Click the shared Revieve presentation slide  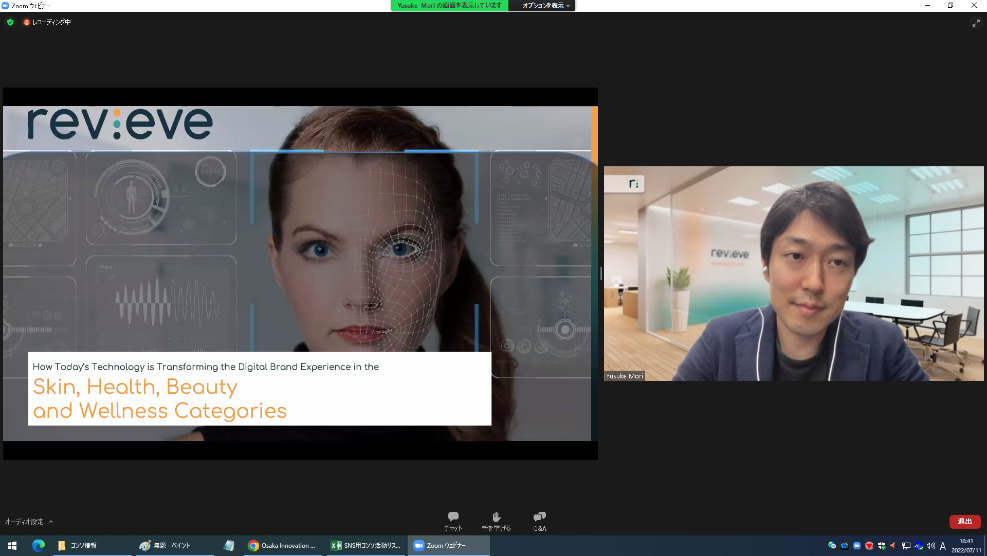click(300, 273)
